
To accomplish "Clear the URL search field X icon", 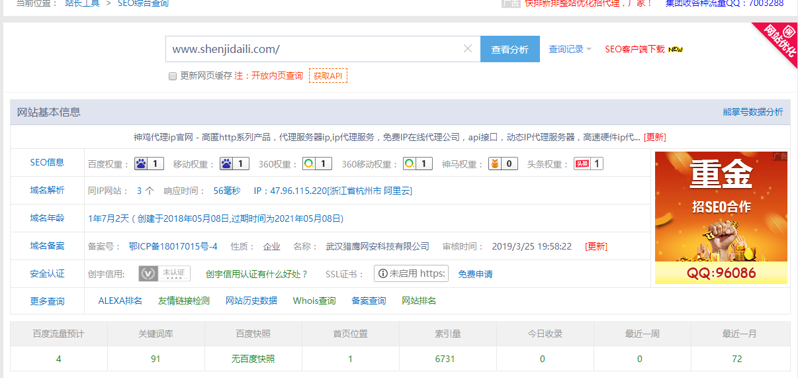I will click(468, 49).
